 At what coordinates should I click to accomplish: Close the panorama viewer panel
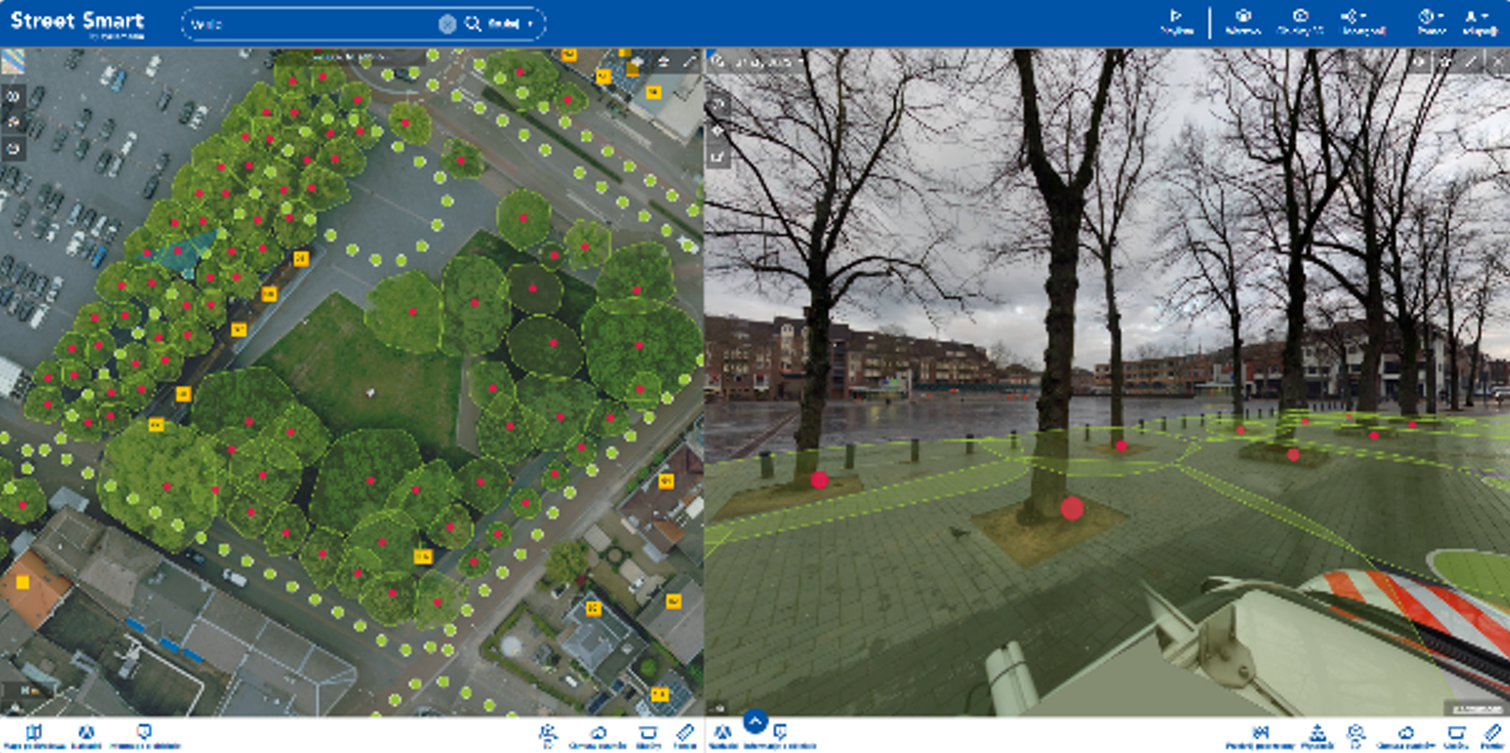coord(1495,62)
